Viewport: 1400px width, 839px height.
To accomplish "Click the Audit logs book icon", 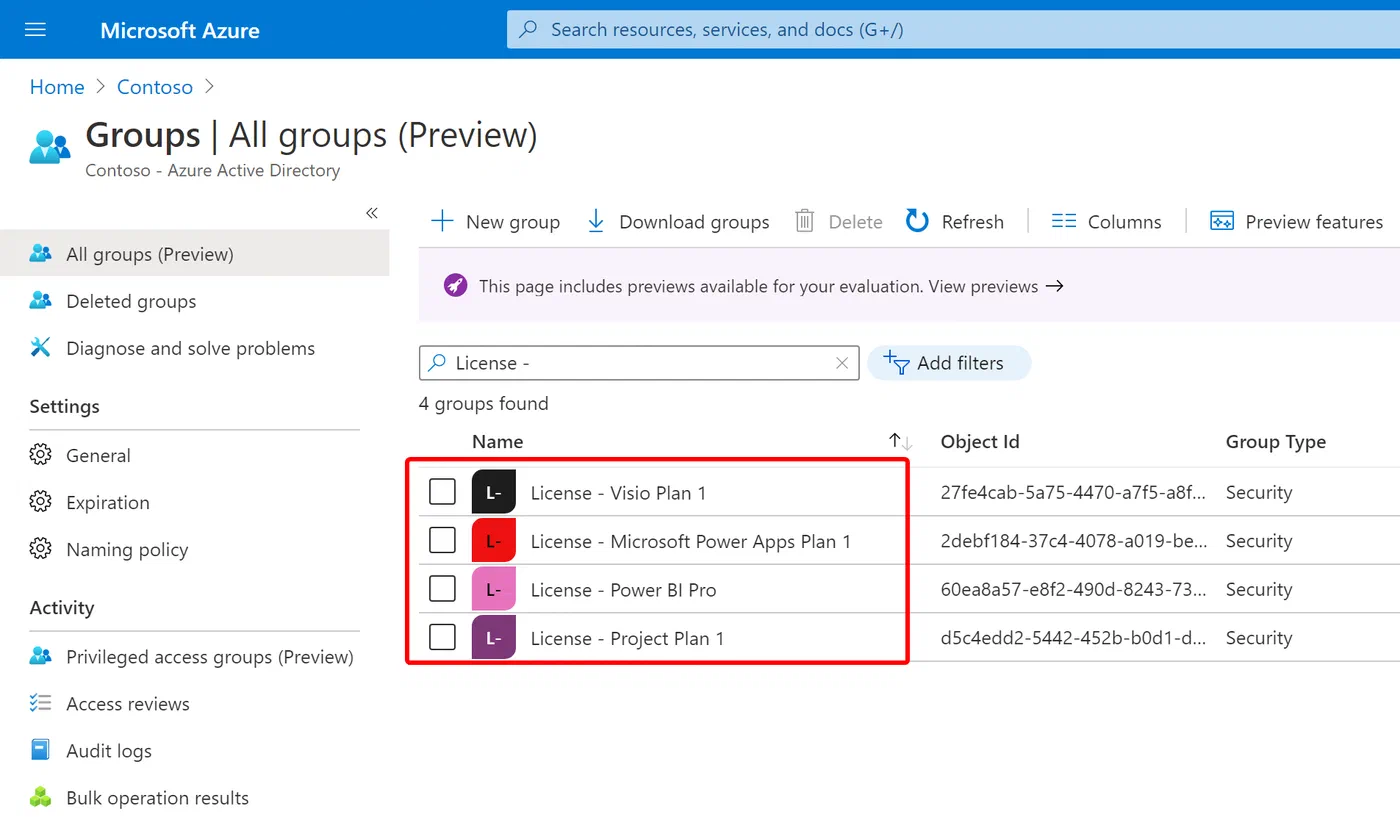I will click(41, 751).
